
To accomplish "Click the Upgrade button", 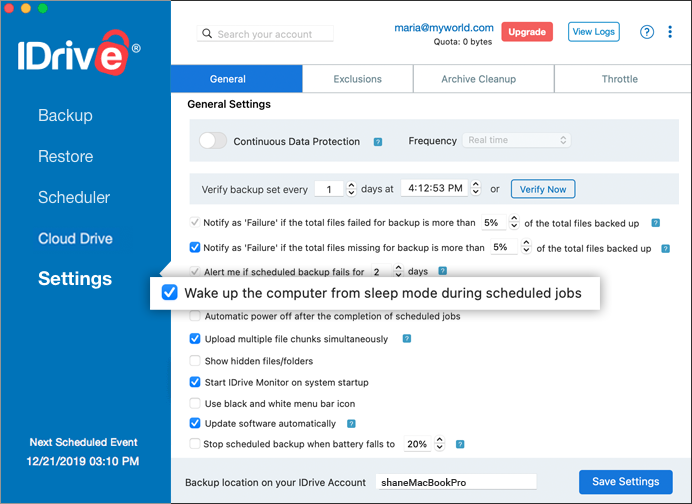I will (x=527, y=32).
